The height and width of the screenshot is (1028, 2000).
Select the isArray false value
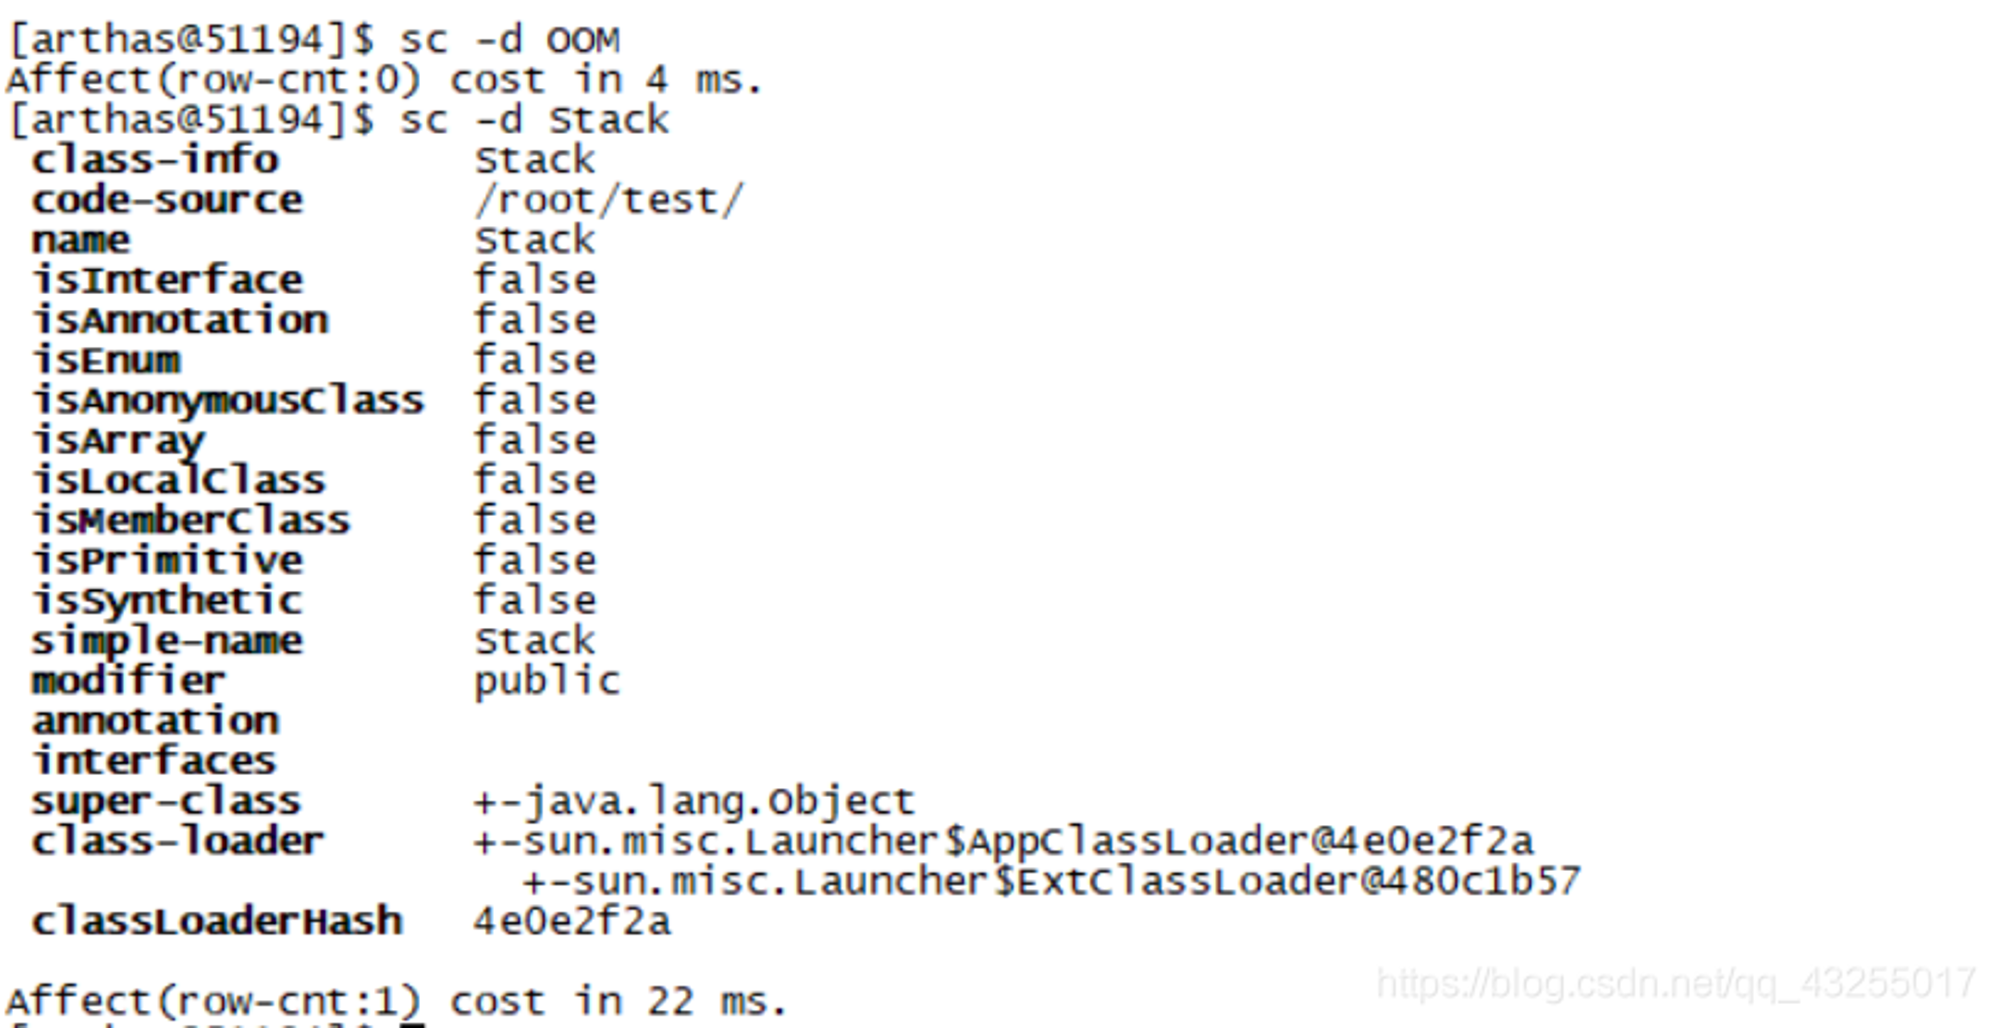pyautogui.click(x=535, y=440)
